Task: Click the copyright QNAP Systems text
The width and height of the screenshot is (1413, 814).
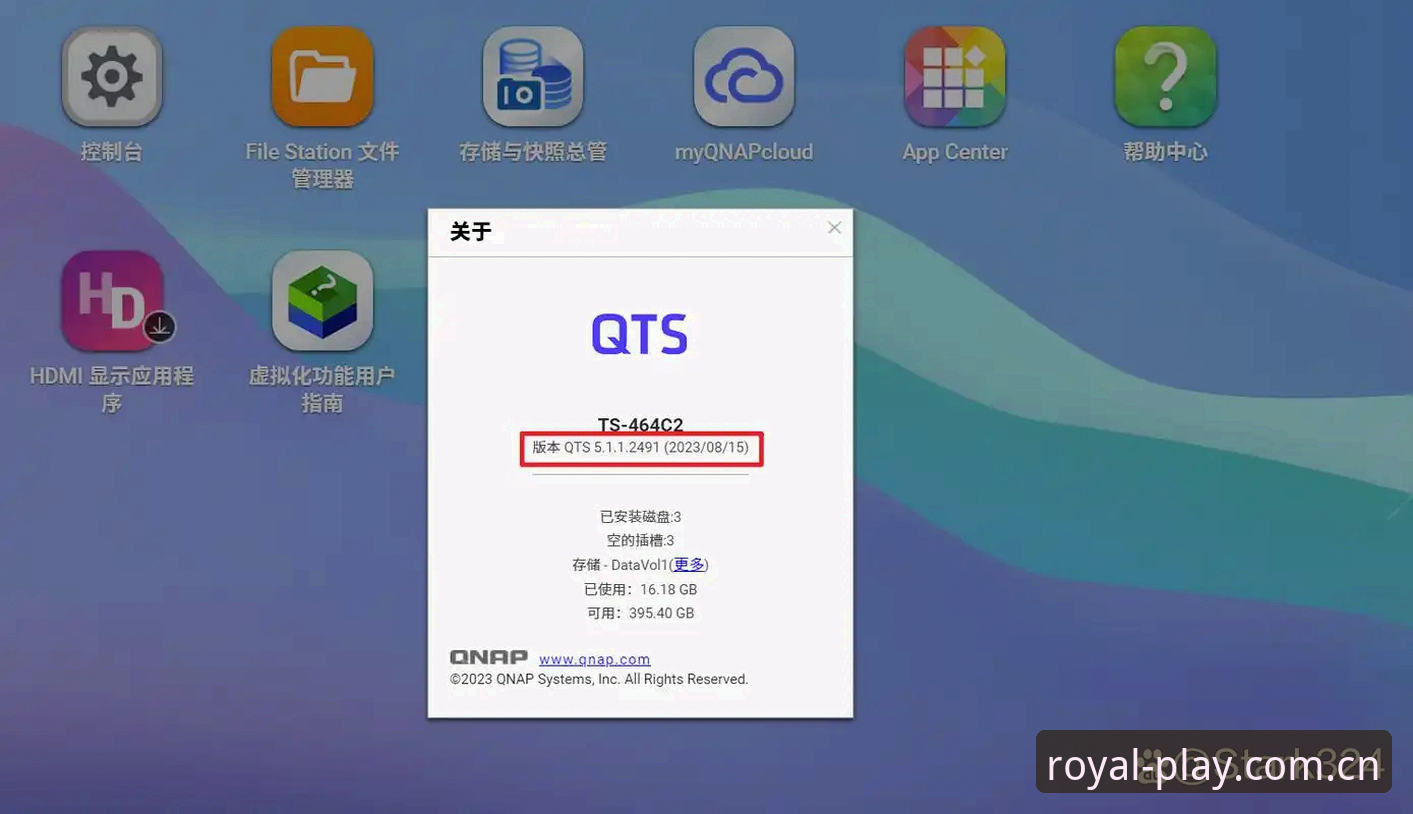Action: 599,680
